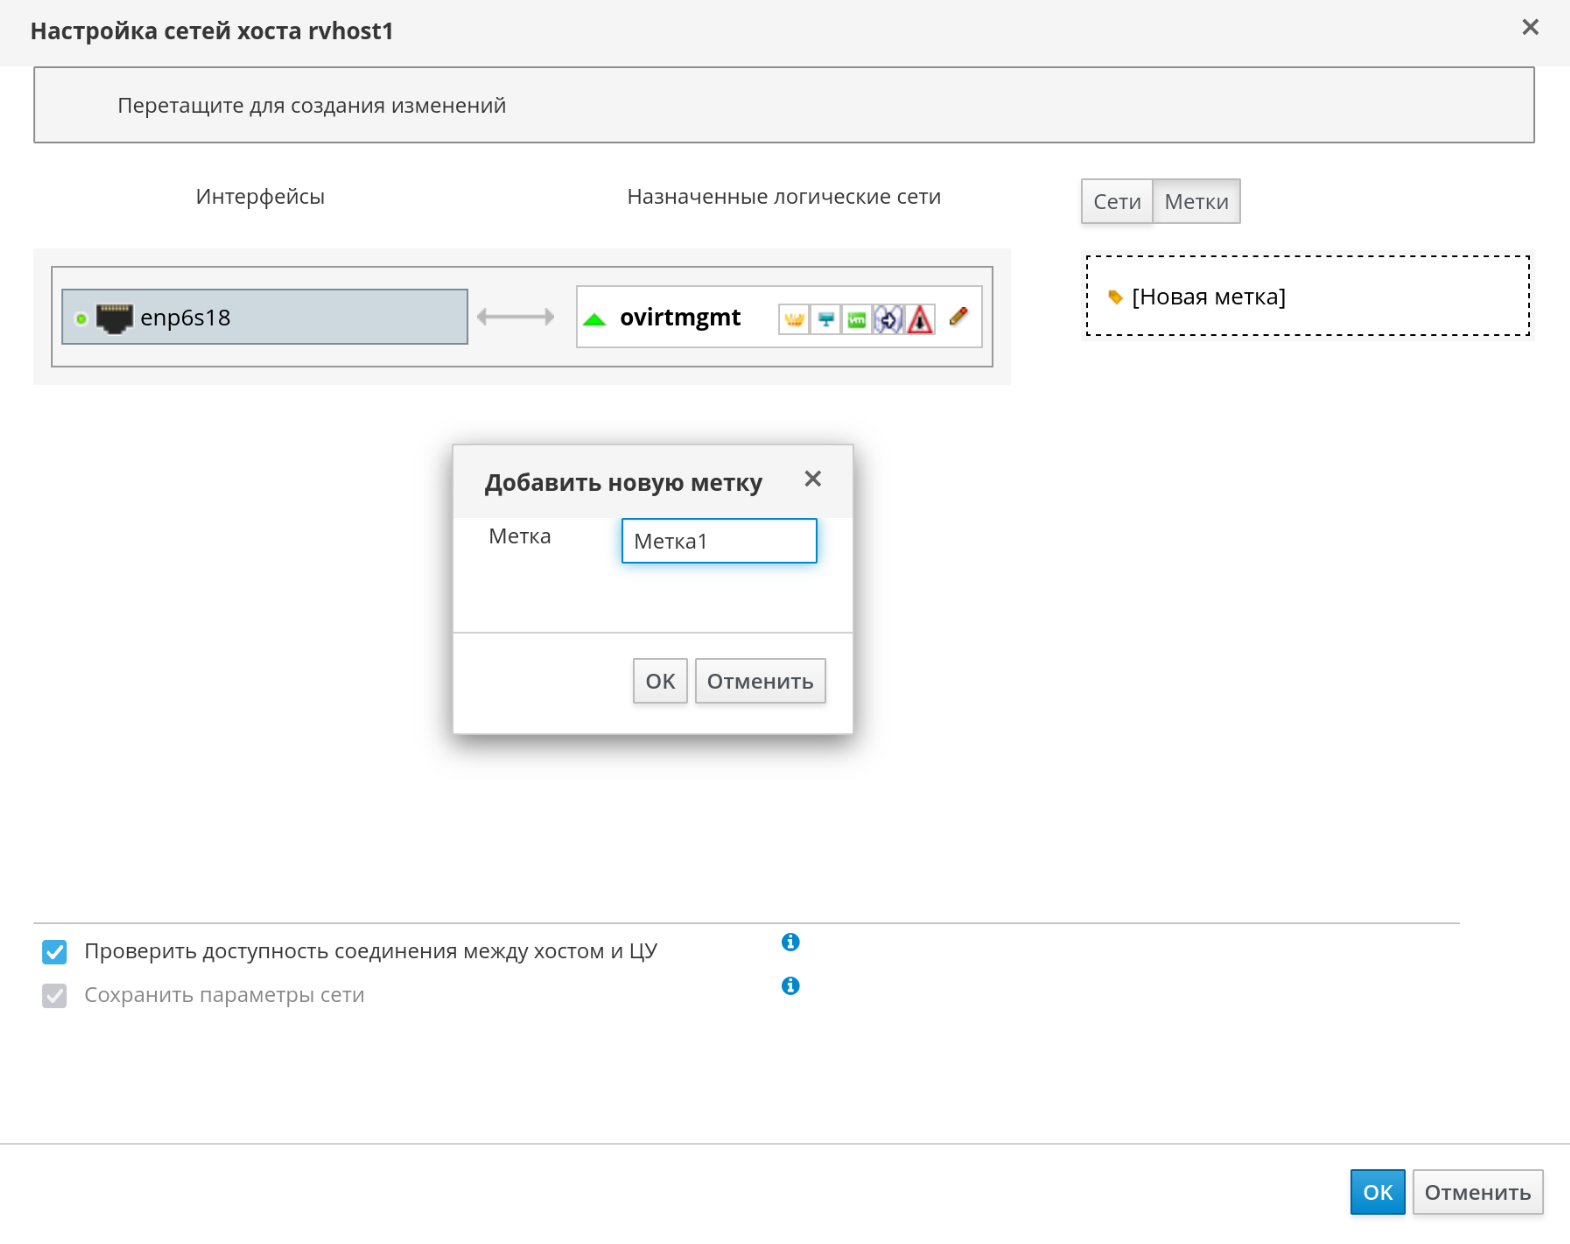Image resolution: width=1570 pixels, height=1244 pixels.
Task: Click the green VM network icon on ovirtmgmt
Action: coord(856,319)
